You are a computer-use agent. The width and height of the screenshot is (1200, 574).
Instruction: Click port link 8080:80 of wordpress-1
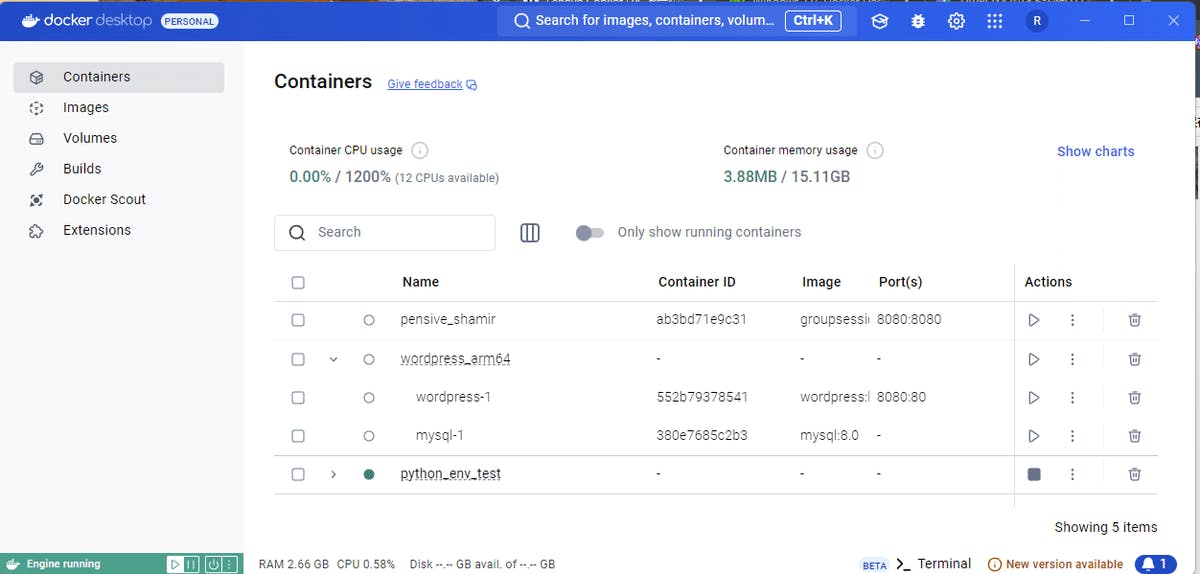(x=902, y=397)
